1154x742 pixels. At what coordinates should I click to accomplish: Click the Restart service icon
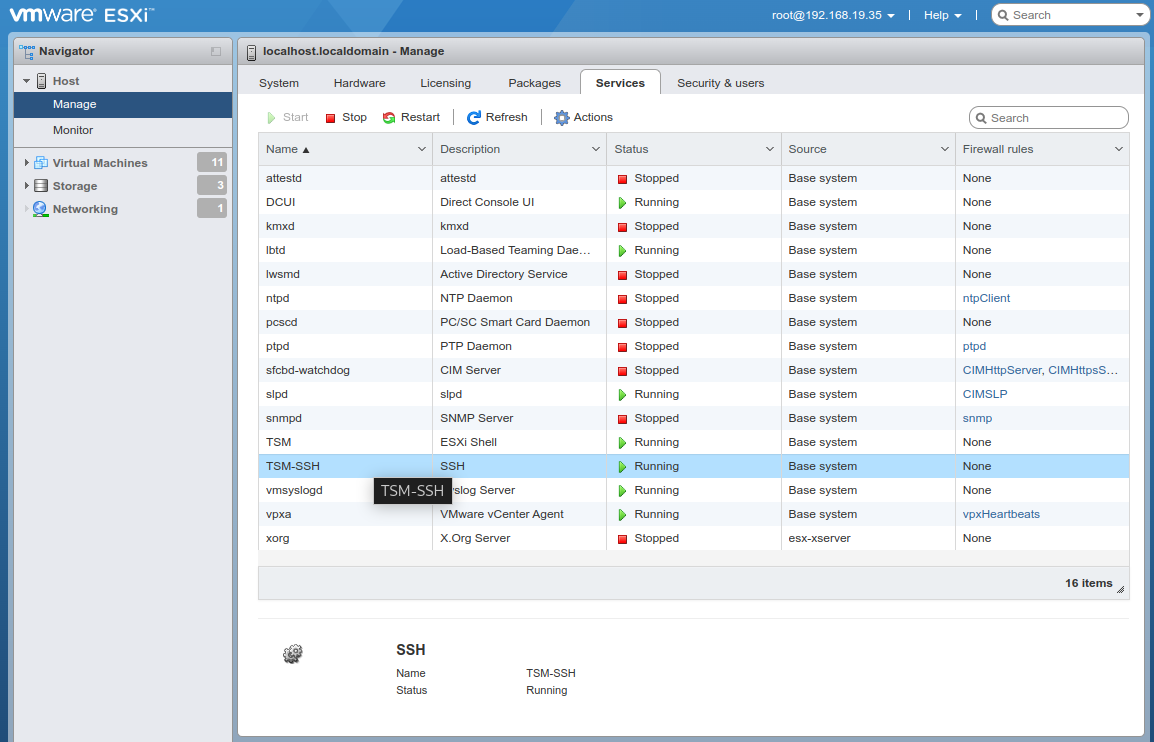click(x=389, y=118)
